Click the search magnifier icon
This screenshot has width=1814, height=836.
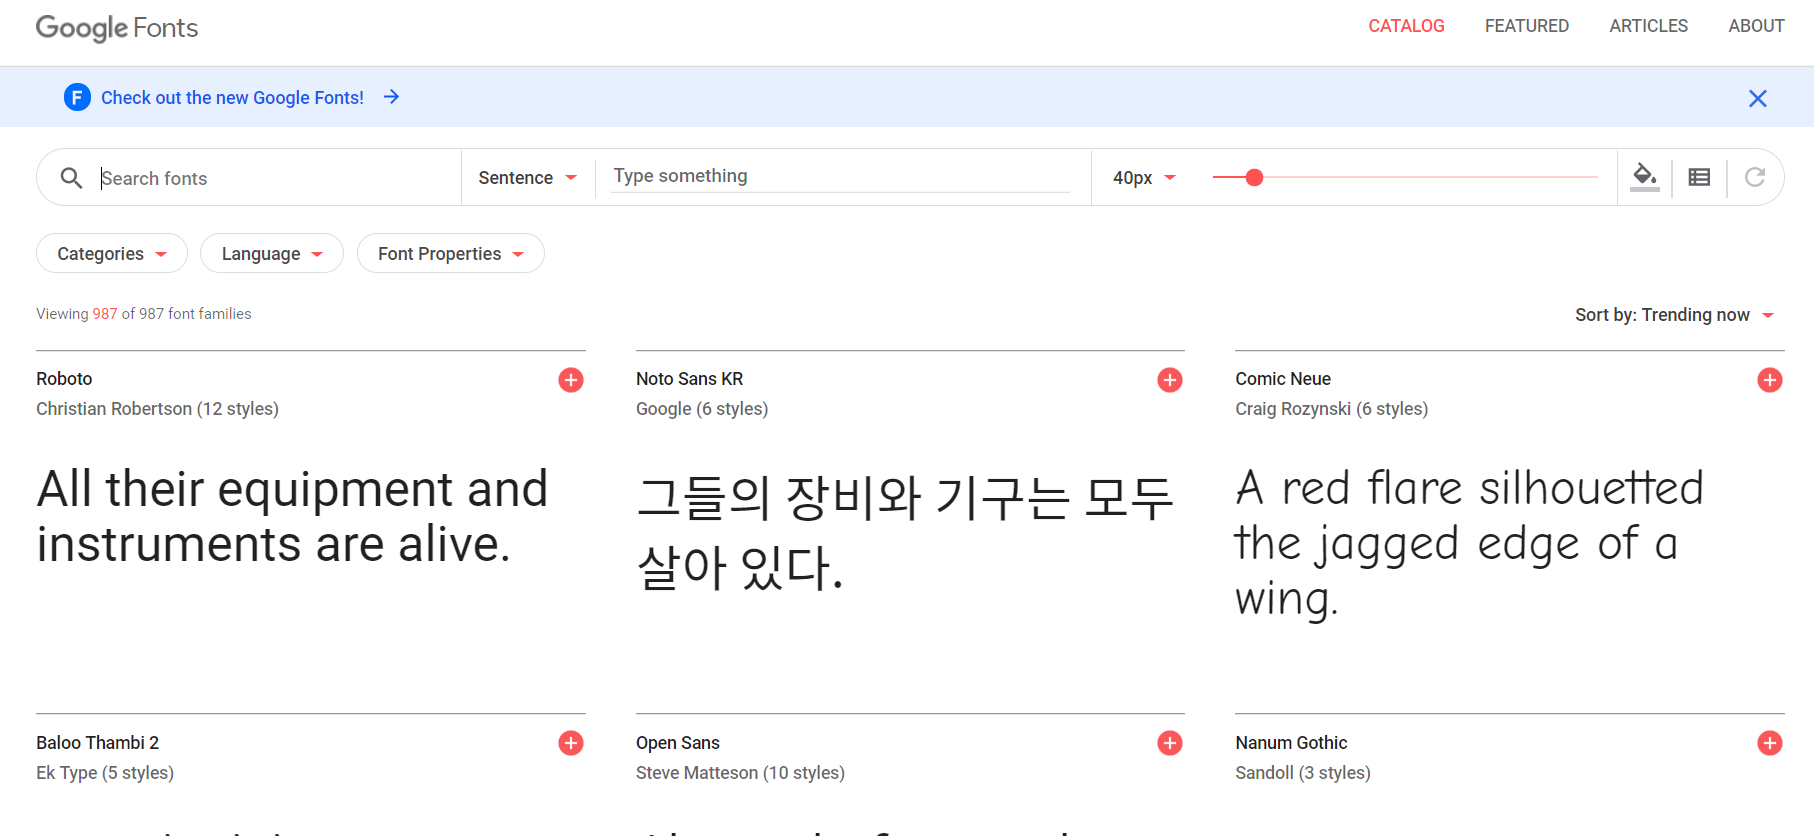point(71,178)
